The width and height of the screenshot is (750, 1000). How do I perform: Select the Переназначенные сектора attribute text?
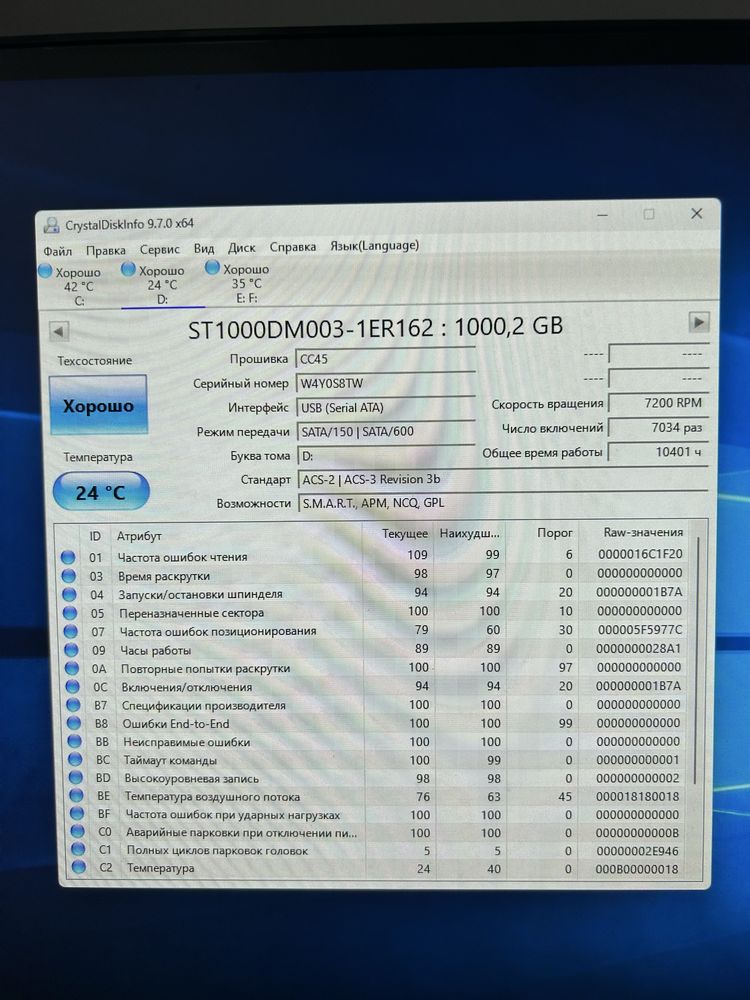(191, 613)
